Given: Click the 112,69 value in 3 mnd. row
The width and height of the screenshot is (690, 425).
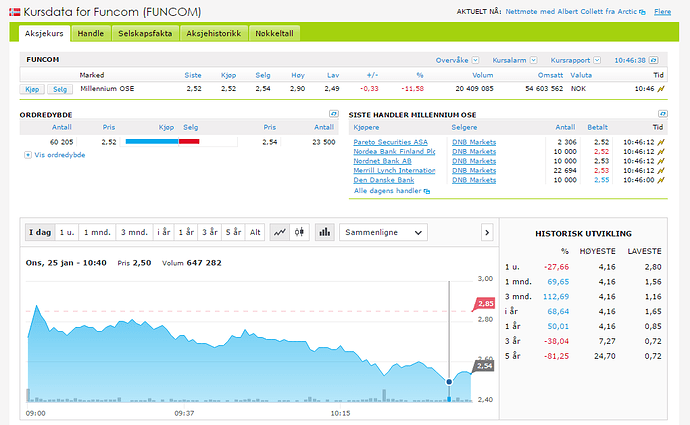Looking at the screenshot, I should pos(556,297).
